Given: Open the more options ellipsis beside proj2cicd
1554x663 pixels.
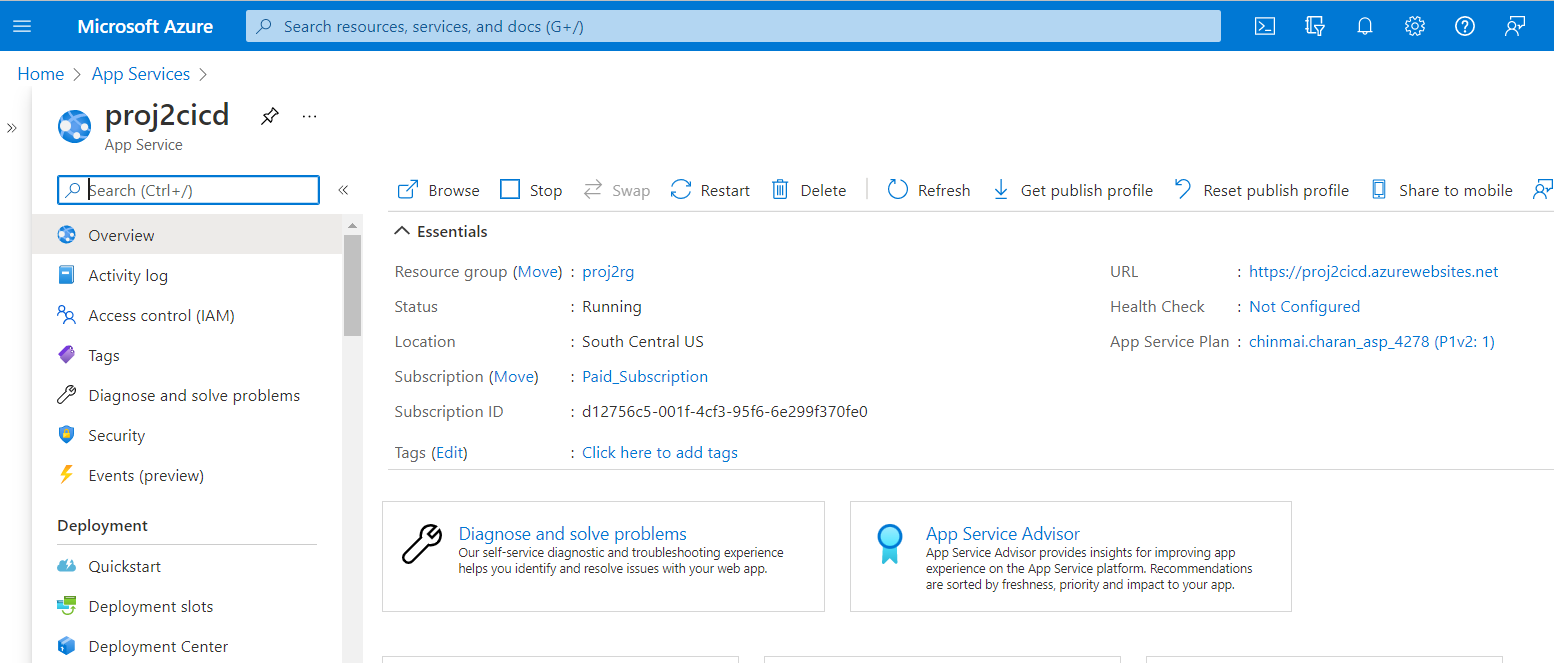Looking at the screenshot, I should pos(309,116).
